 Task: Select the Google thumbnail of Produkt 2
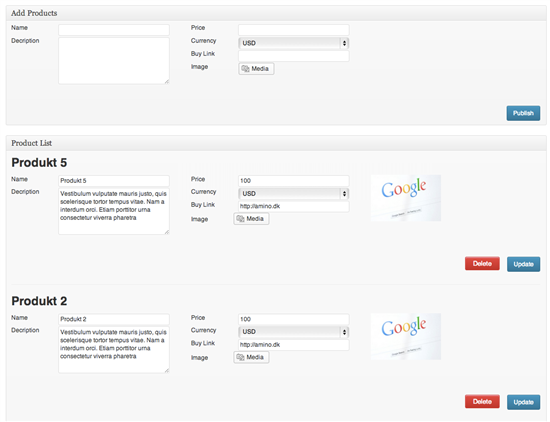click(x=406, y=336)
